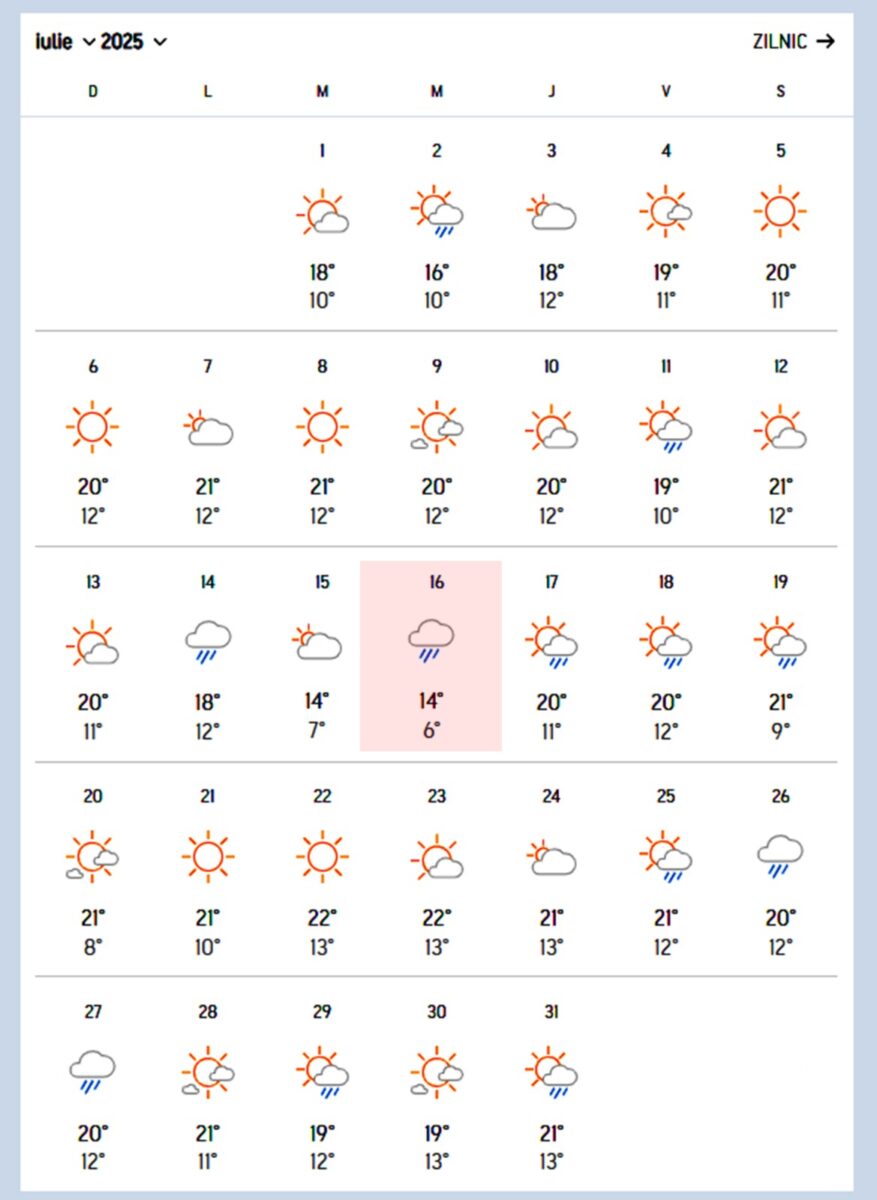
Task: Click the sun and showers icon on July 11
Action: 665,427
